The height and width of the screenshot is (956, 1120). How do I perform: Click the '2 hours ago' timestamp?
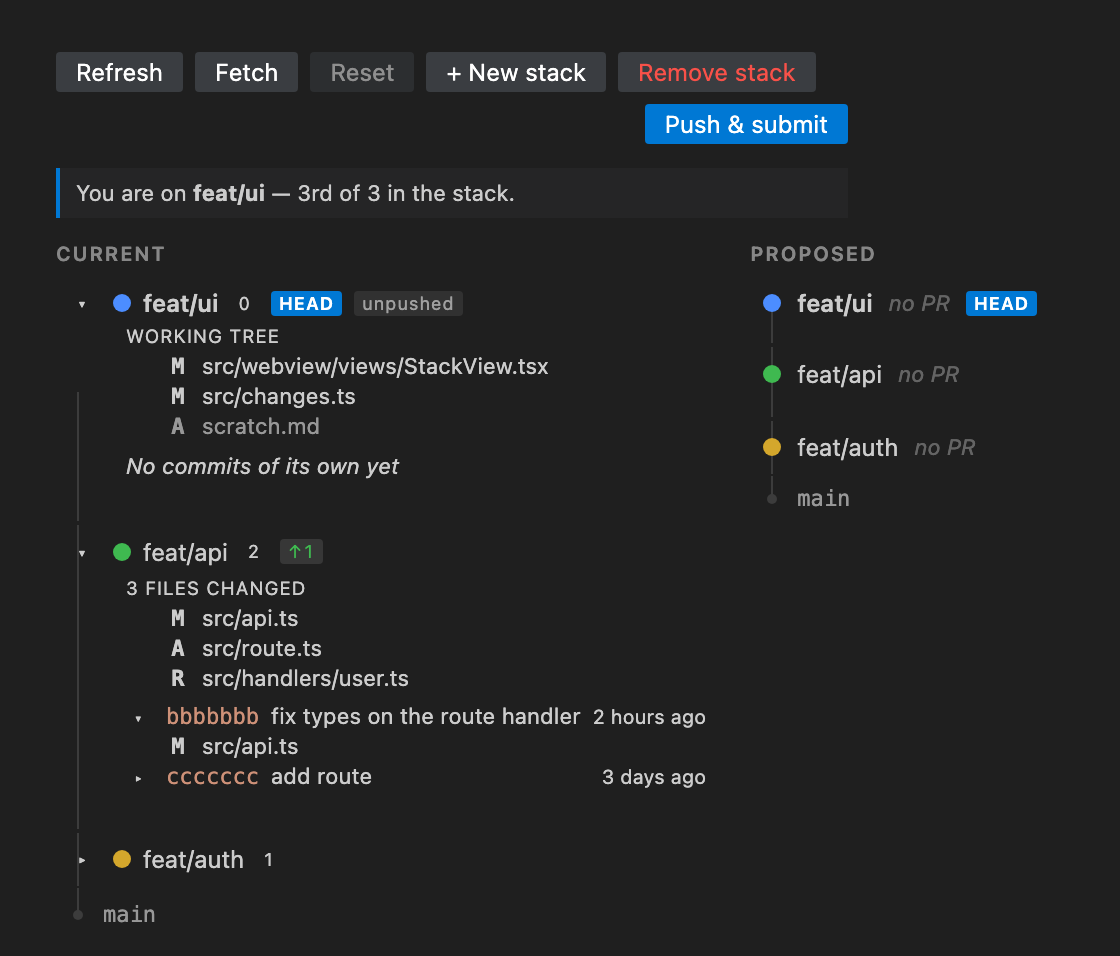(649, 717)
